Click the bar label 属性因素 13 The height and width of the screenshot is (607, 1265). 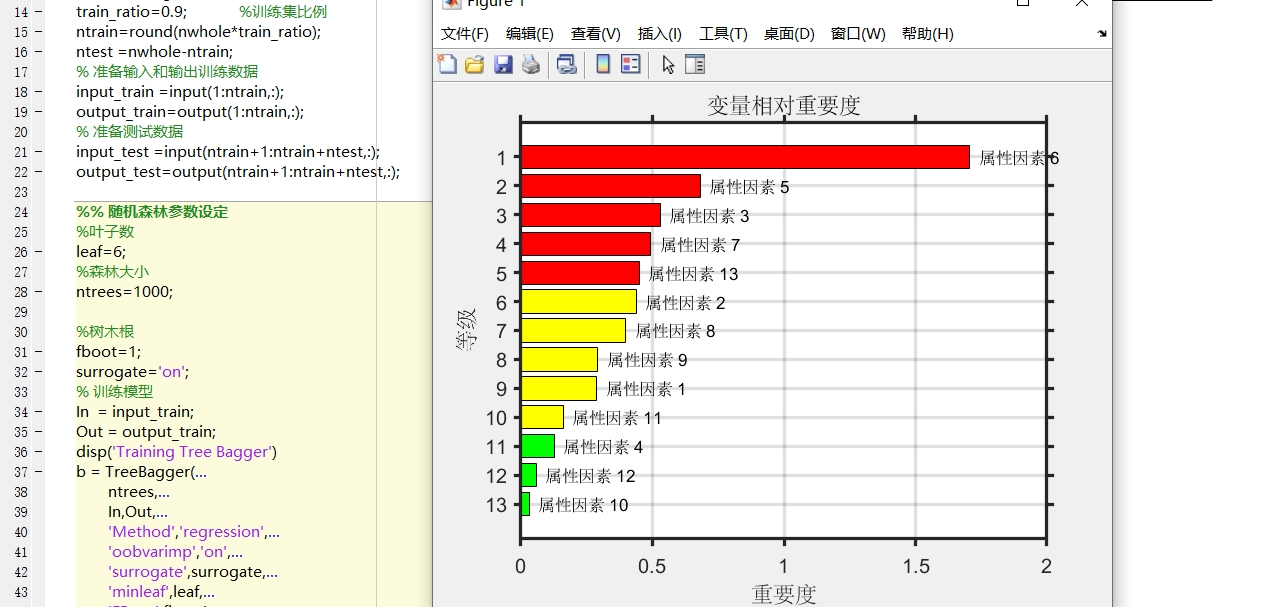pyautogui.click(x=693, y=274)
